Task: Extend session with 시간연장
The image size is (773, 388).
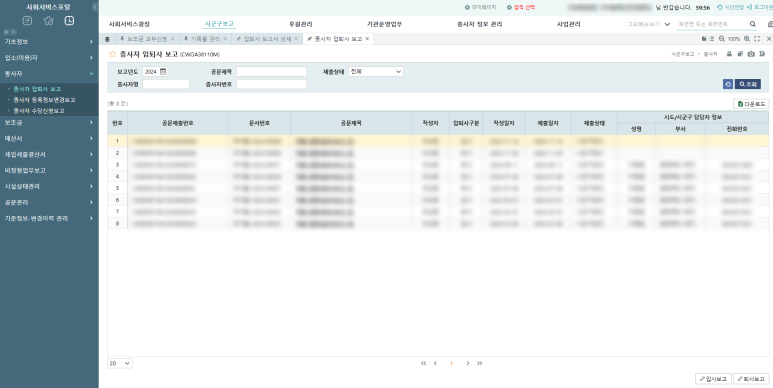Action: (730, 7)
